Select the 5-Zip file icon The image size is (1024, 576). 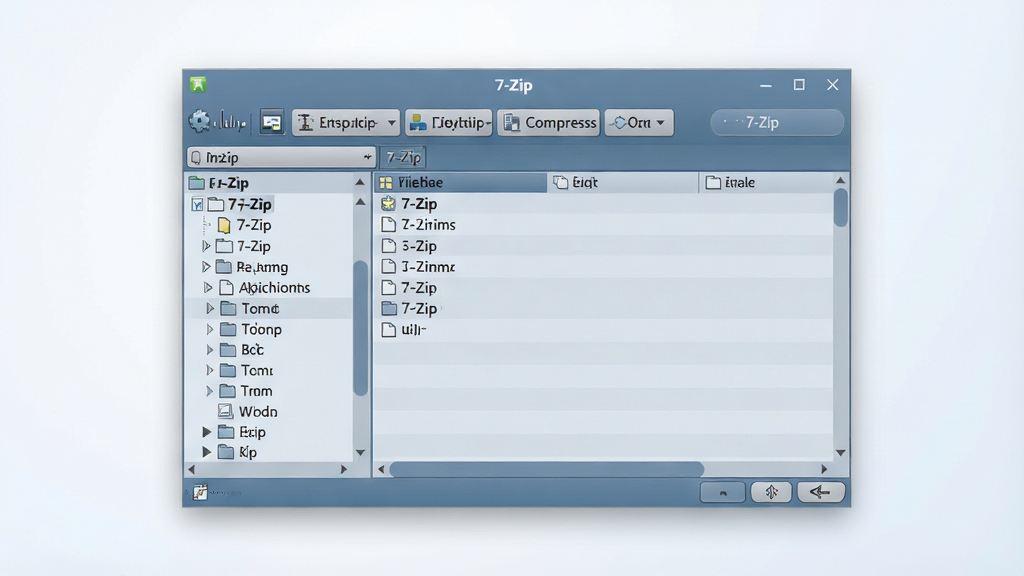point(389,246)
